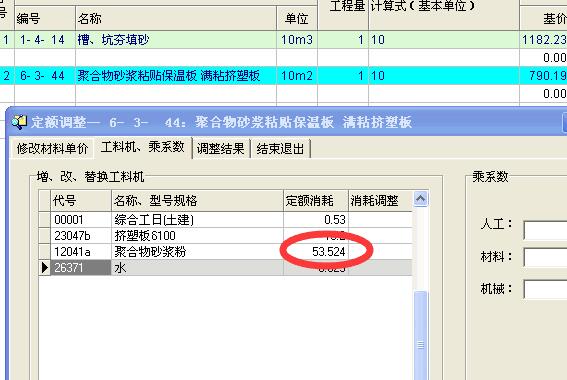Viewport: 567px width, 380px height.
Task: Select row code 23047b
Action: pos(81,236)
